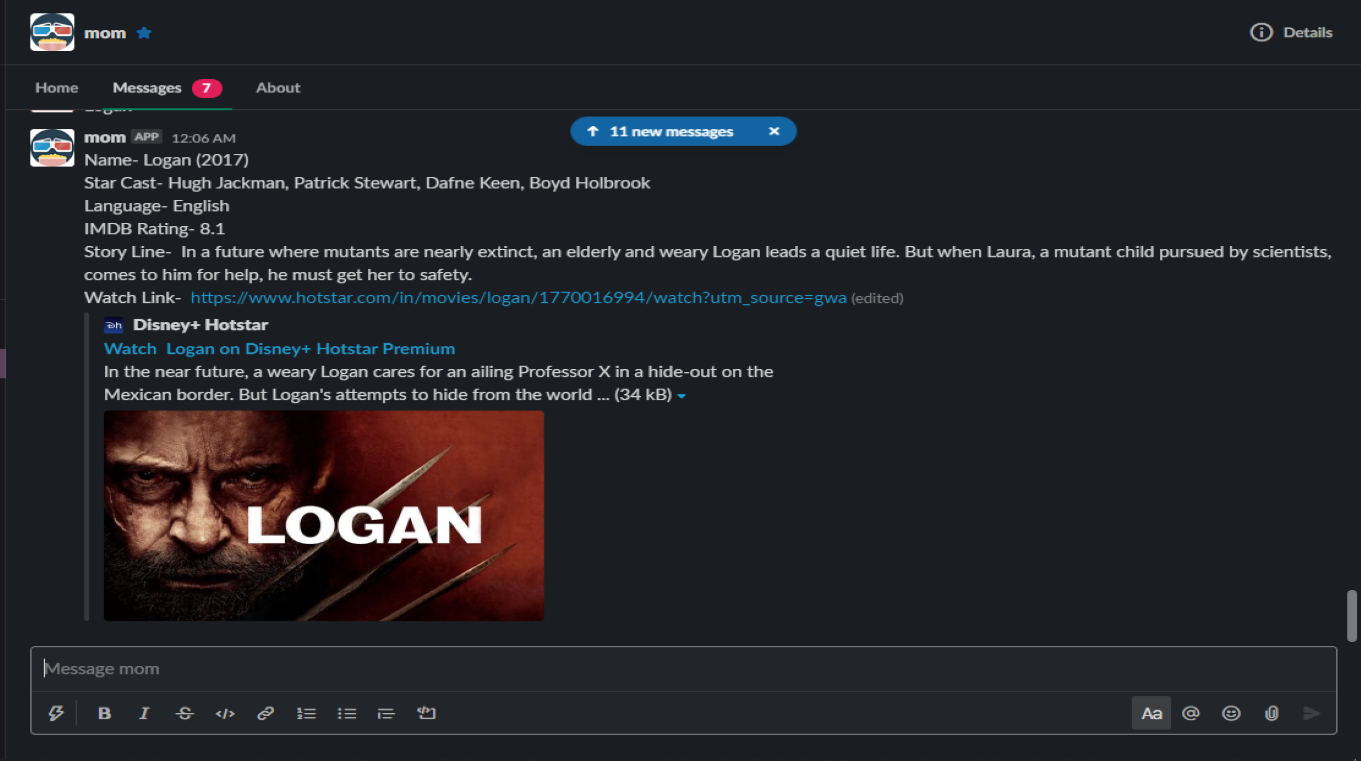Collapse the Hotstar link preview
This screenshot has height=761, width=1361.
(681, 396)
